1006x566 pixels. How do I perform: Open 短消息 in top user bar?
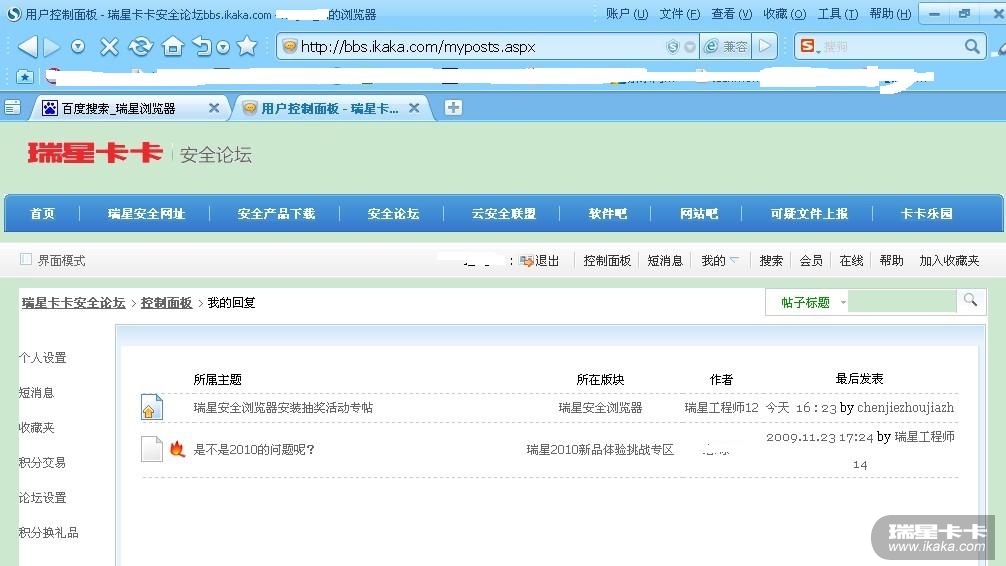[665, 261]
